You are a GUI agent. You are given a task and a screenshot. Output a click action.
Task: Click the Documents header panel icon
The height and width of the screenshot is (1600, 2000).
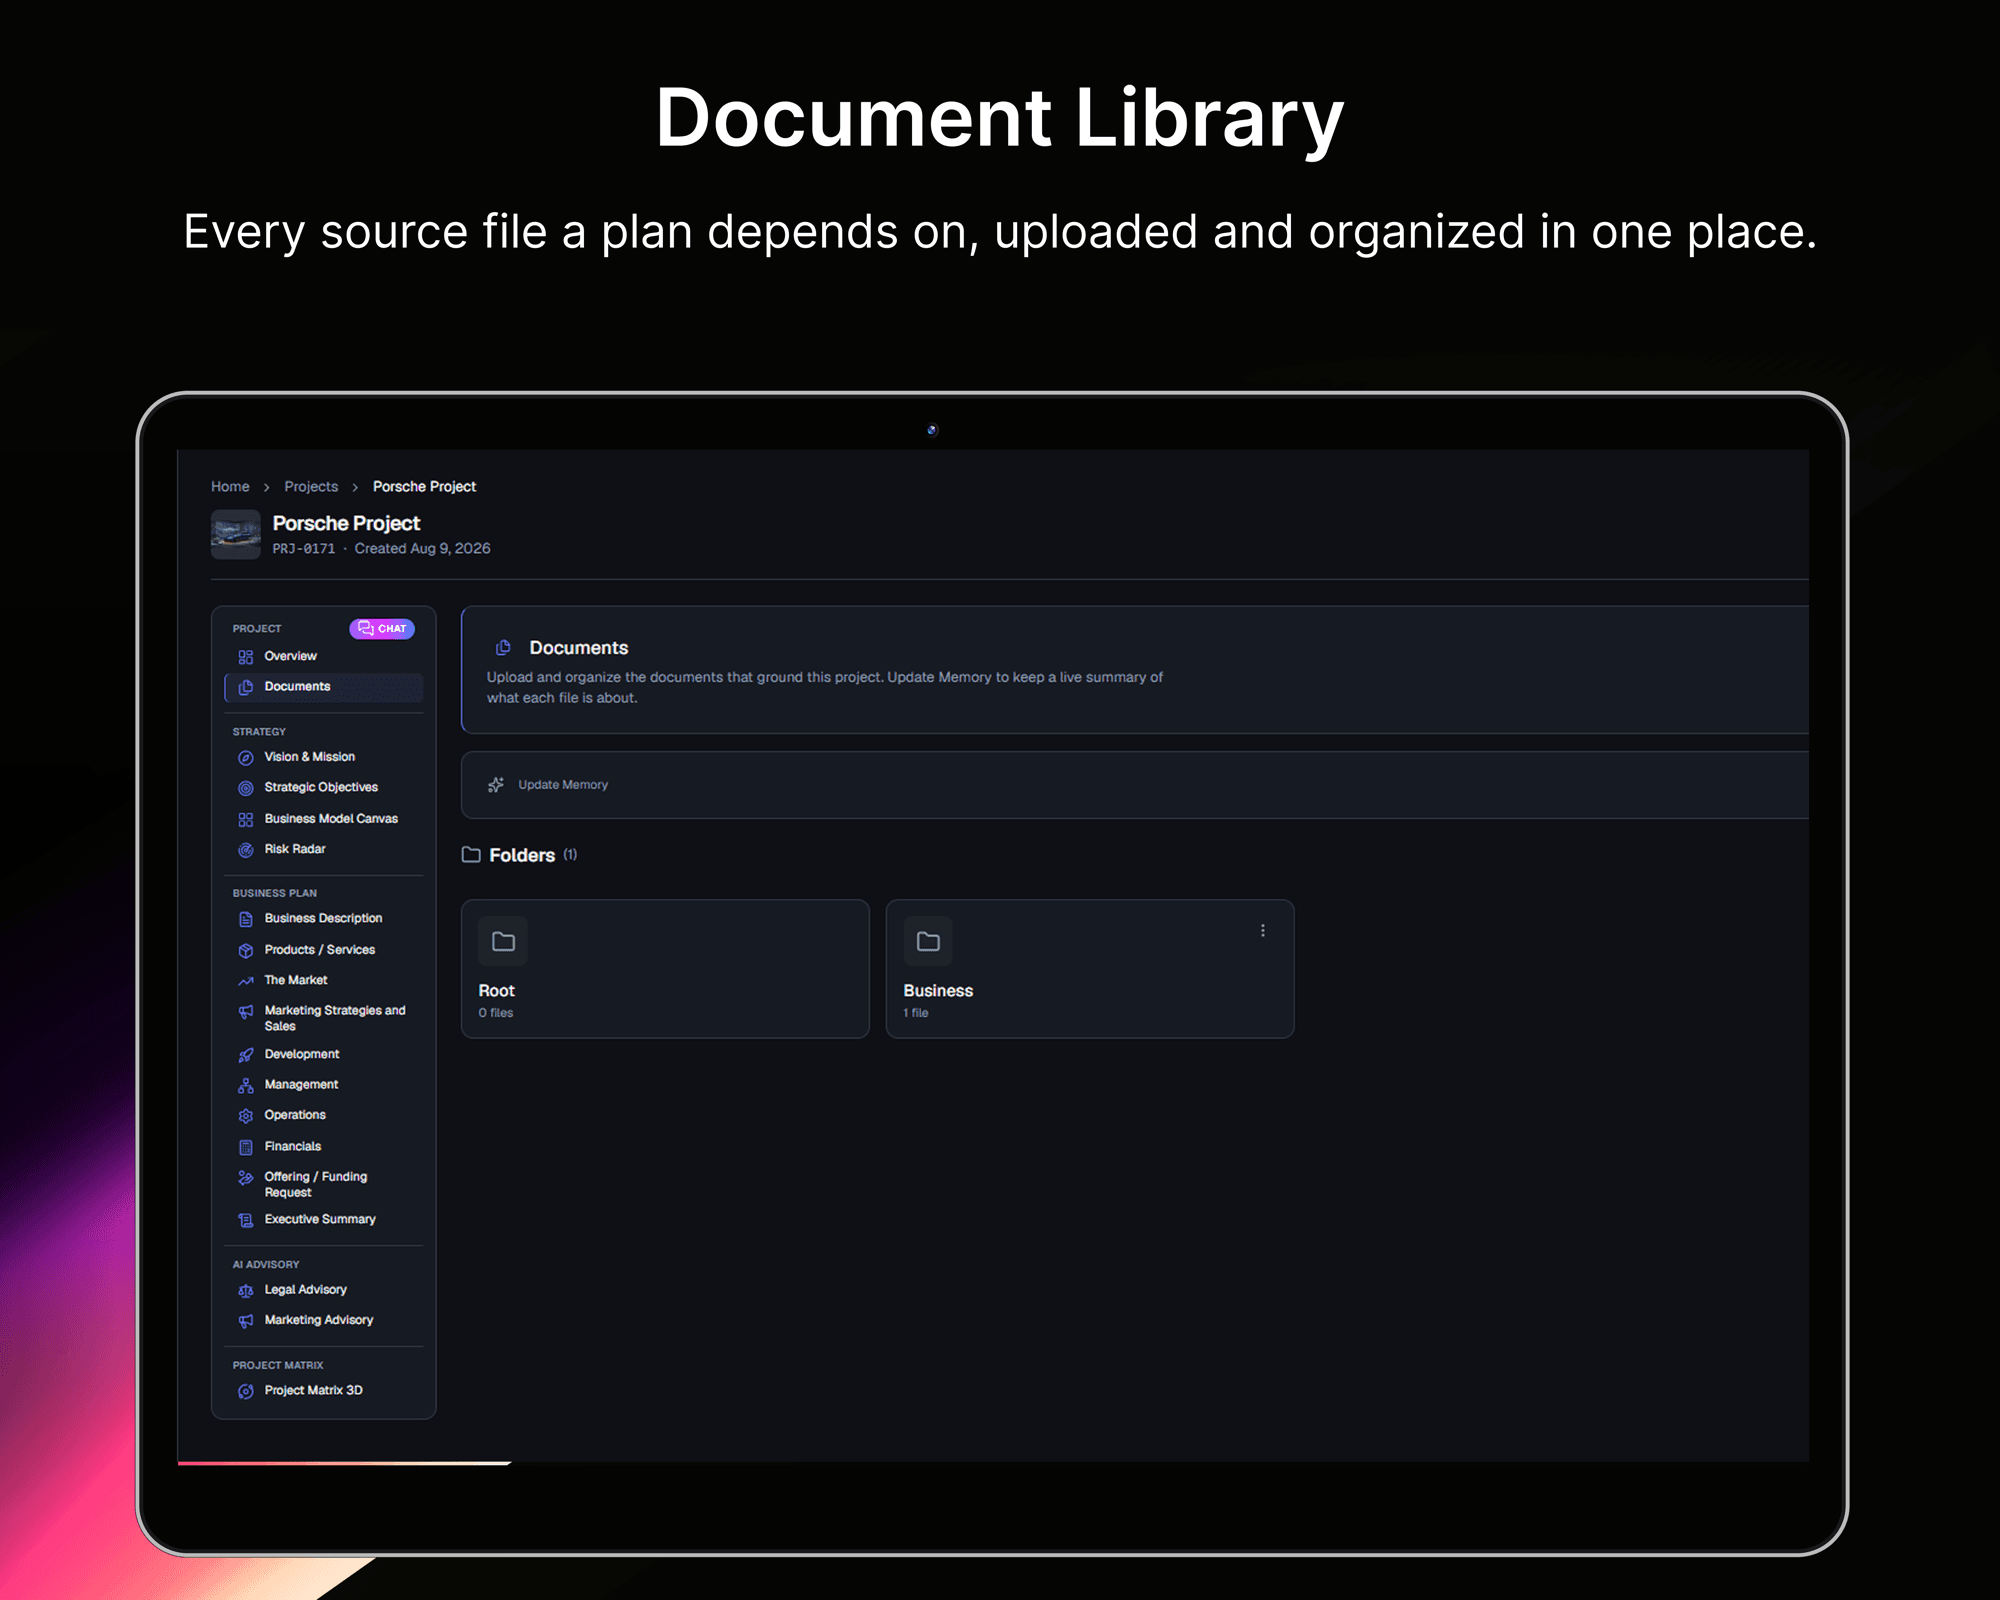pyautogui.click(x=503, y=648)
